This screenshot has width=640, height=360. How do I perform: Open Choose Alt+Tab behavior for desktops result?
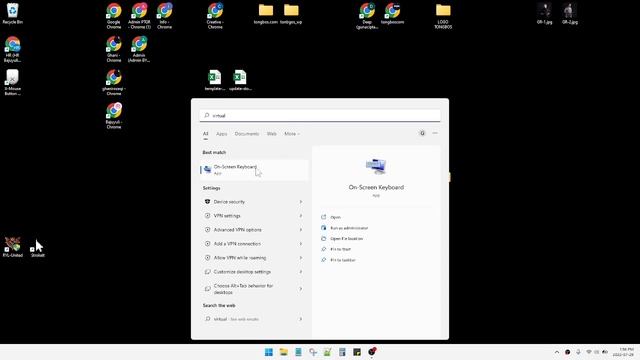click(x=243, y=289)
